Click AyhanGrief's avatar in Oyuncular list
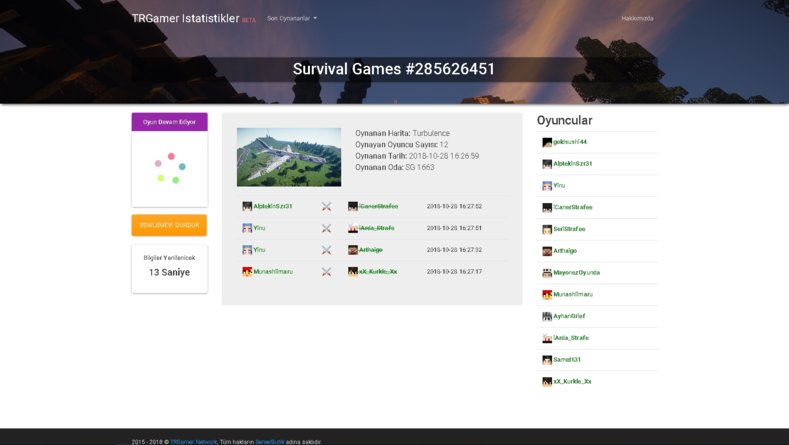 pos(547,316)
